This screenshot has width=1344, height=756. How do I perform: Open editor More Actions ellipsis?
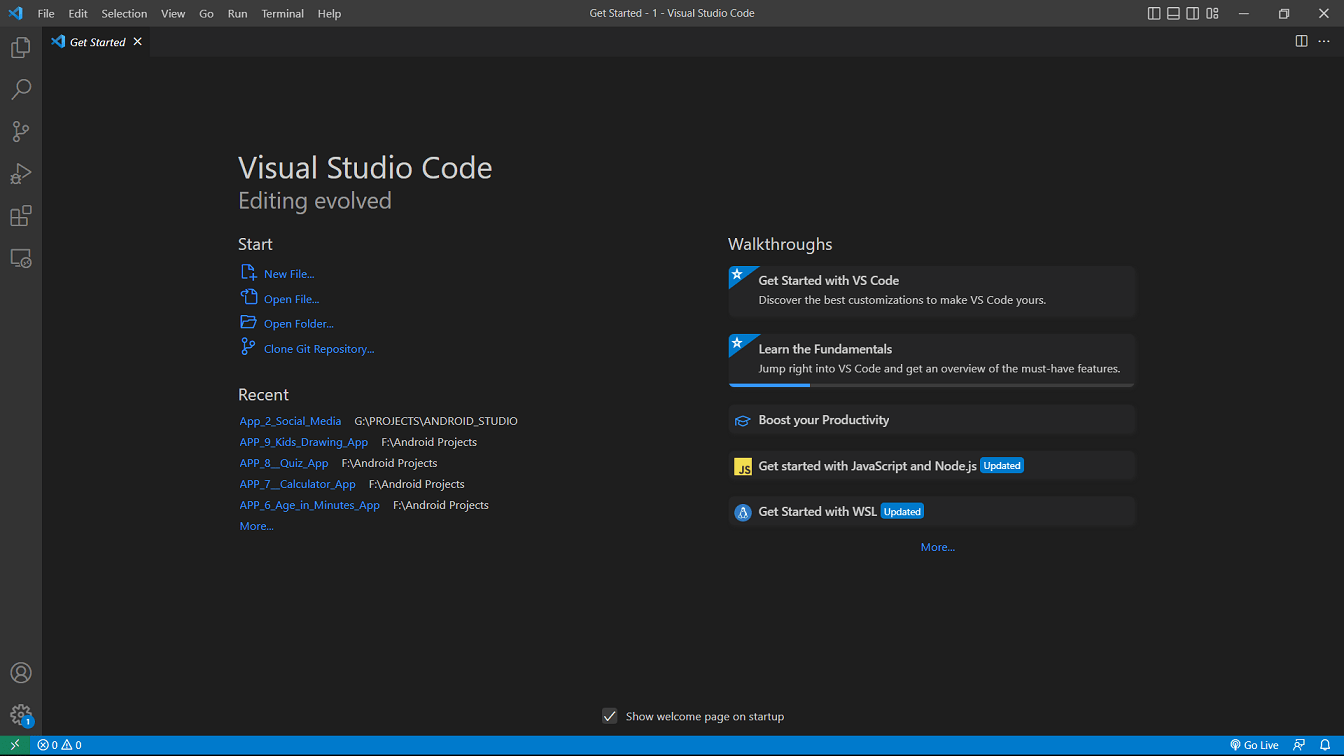point(1325,41)
